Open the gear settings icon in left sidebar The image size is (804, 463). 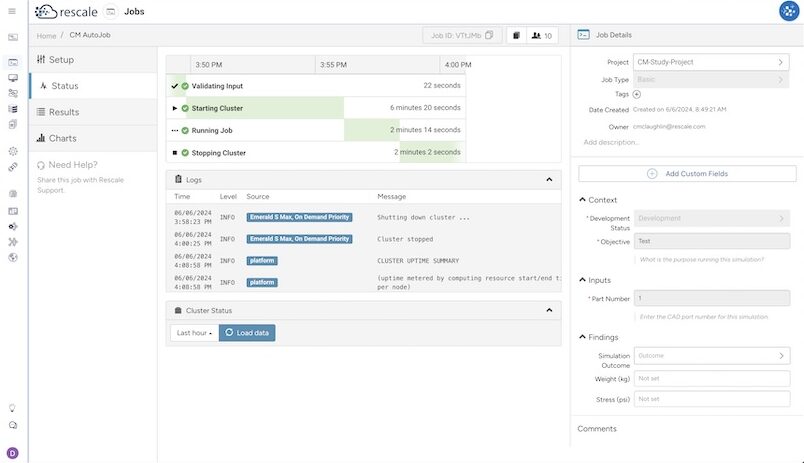click(13, 151)
